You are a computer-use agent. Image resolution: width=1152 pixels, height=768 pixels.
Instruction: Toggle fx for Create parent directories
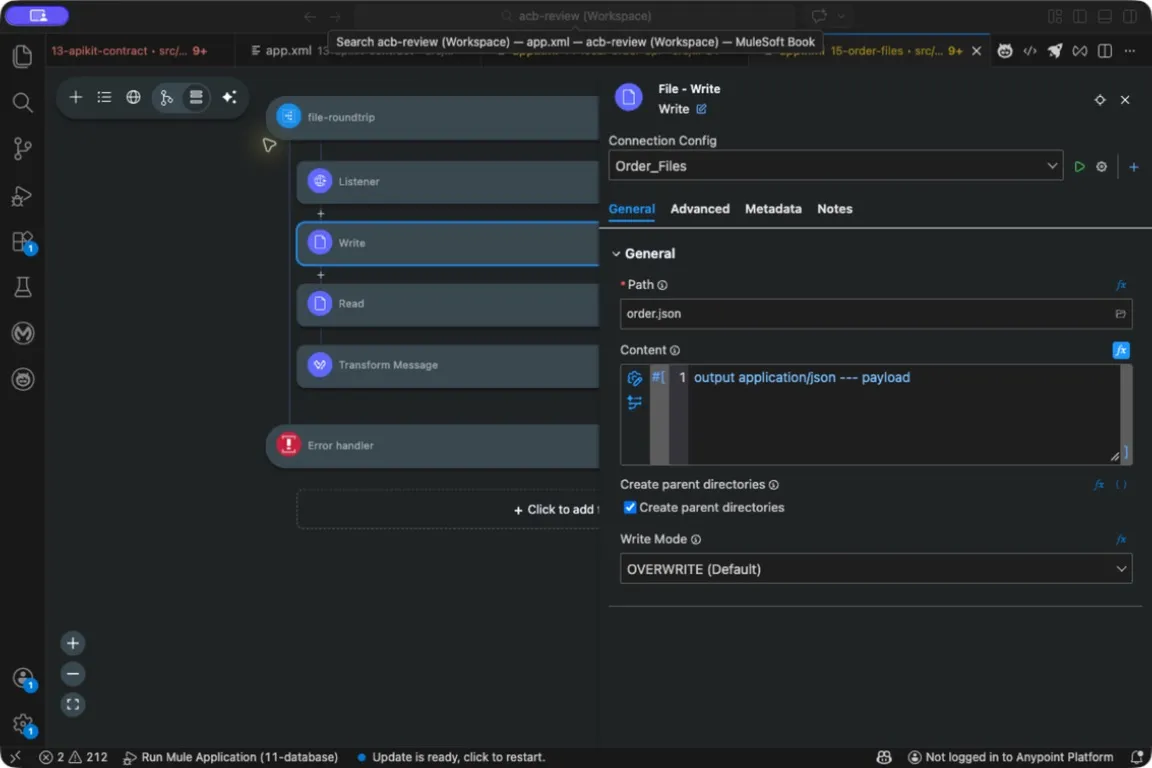pos(1099,485)
